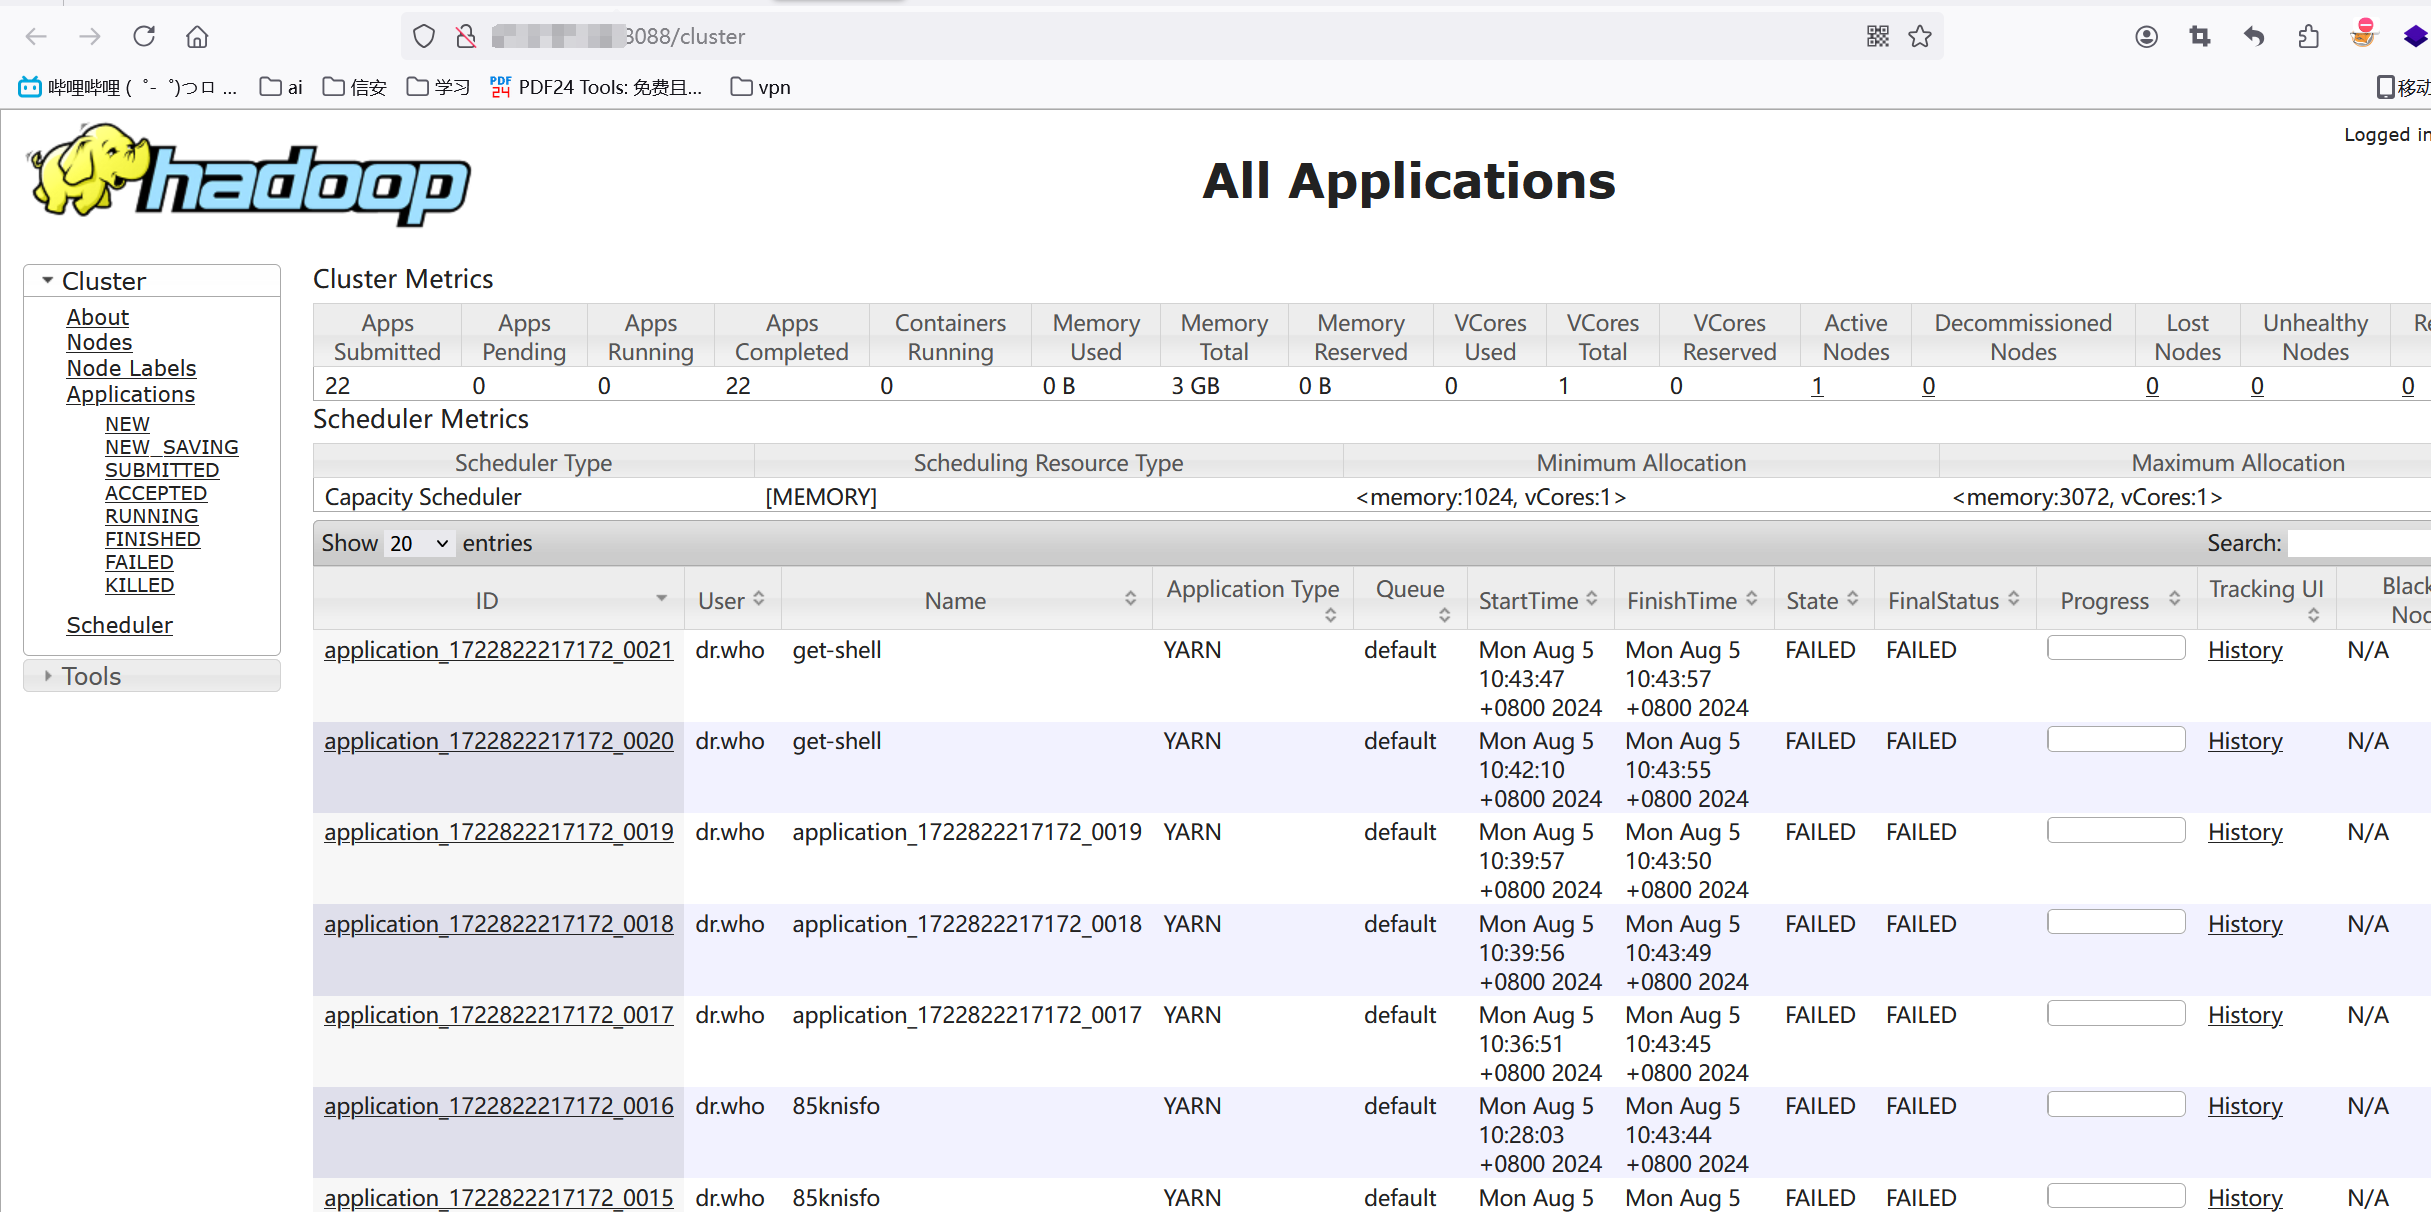
Task: Open the vpn bookmark folder
Action: pos(761,87)
